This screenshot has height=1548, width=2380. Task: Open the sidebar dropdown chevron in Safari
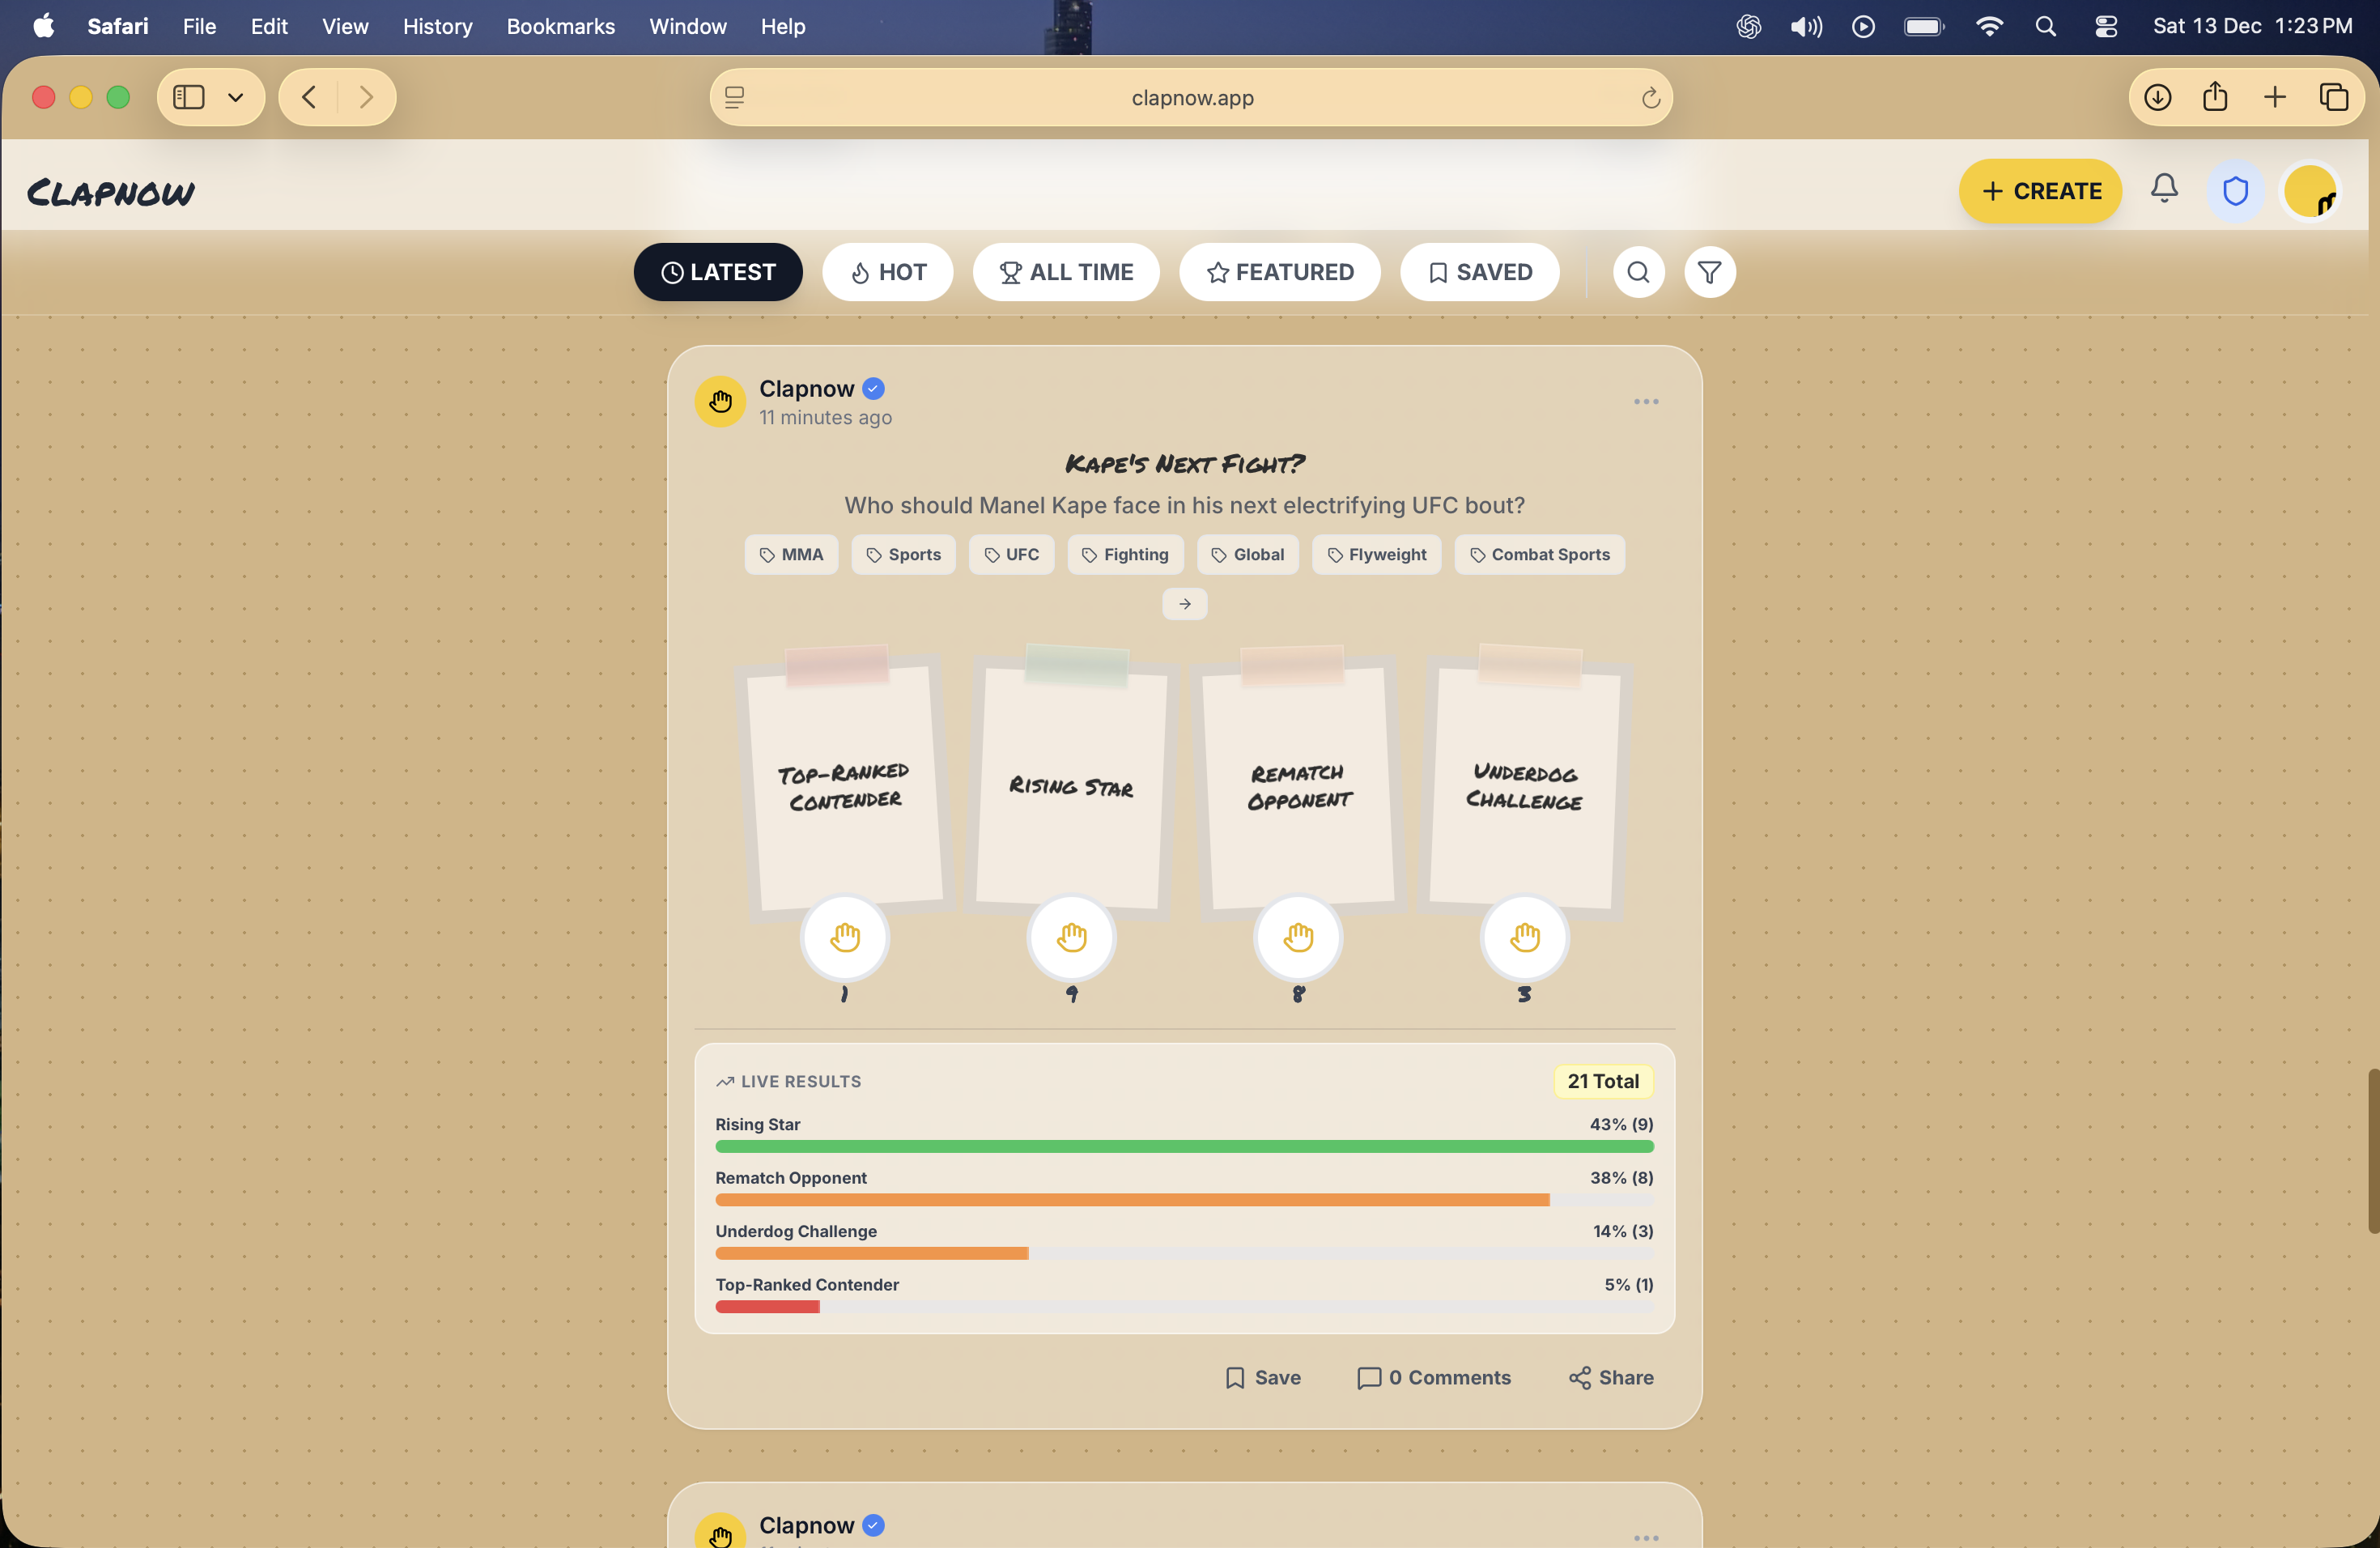(x=236, y=97)
